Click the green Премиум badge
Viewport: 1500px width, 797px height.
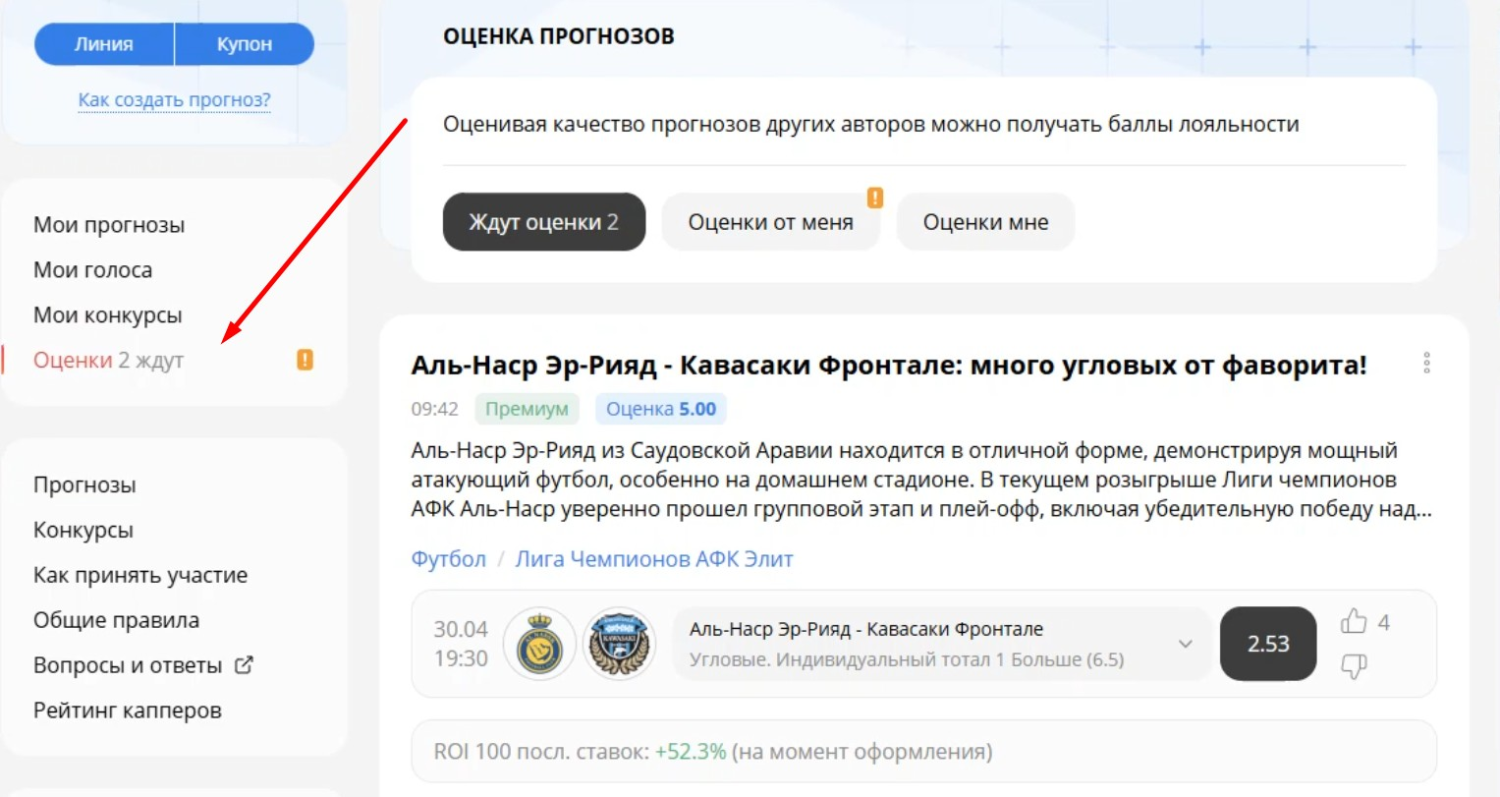click(x=527, y=408)
